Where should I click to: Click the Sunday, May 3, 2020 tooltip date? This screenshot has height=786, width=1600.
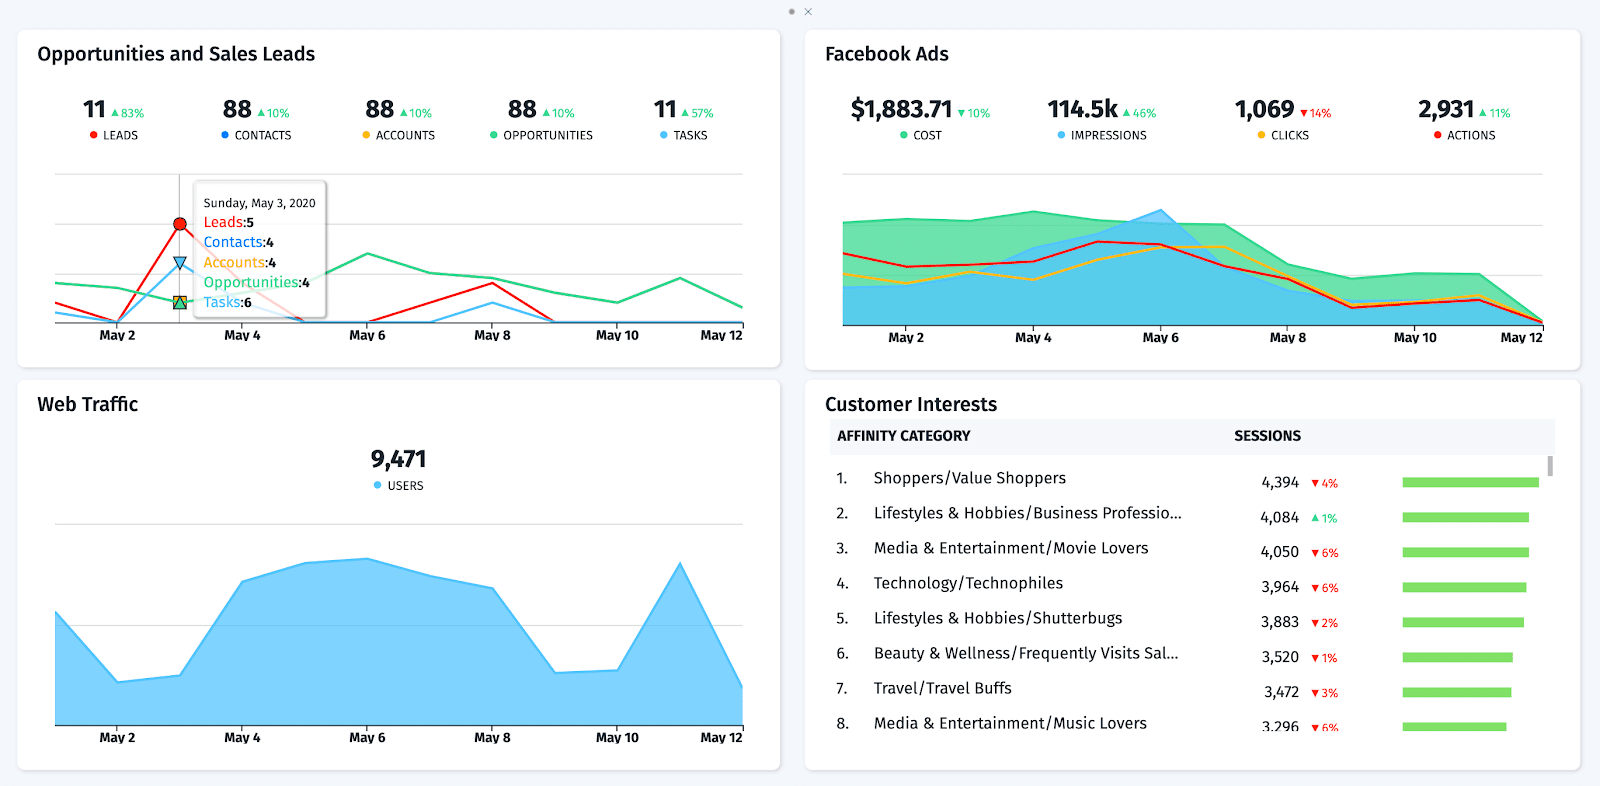click(259, 203)
